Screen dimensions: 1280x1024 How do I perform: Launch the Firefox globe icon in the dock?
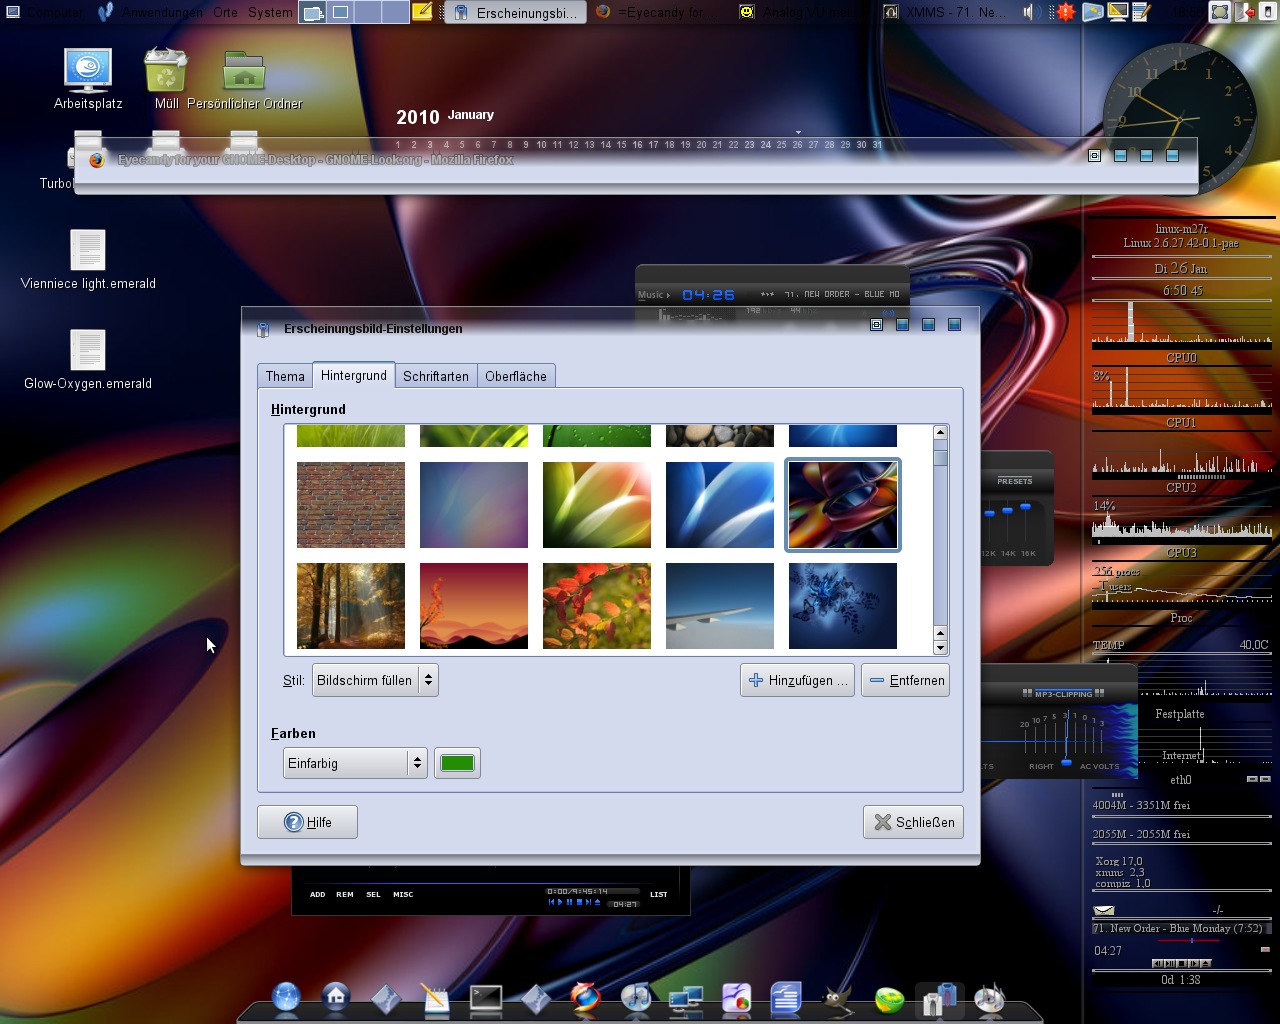[x=586, y=997]
